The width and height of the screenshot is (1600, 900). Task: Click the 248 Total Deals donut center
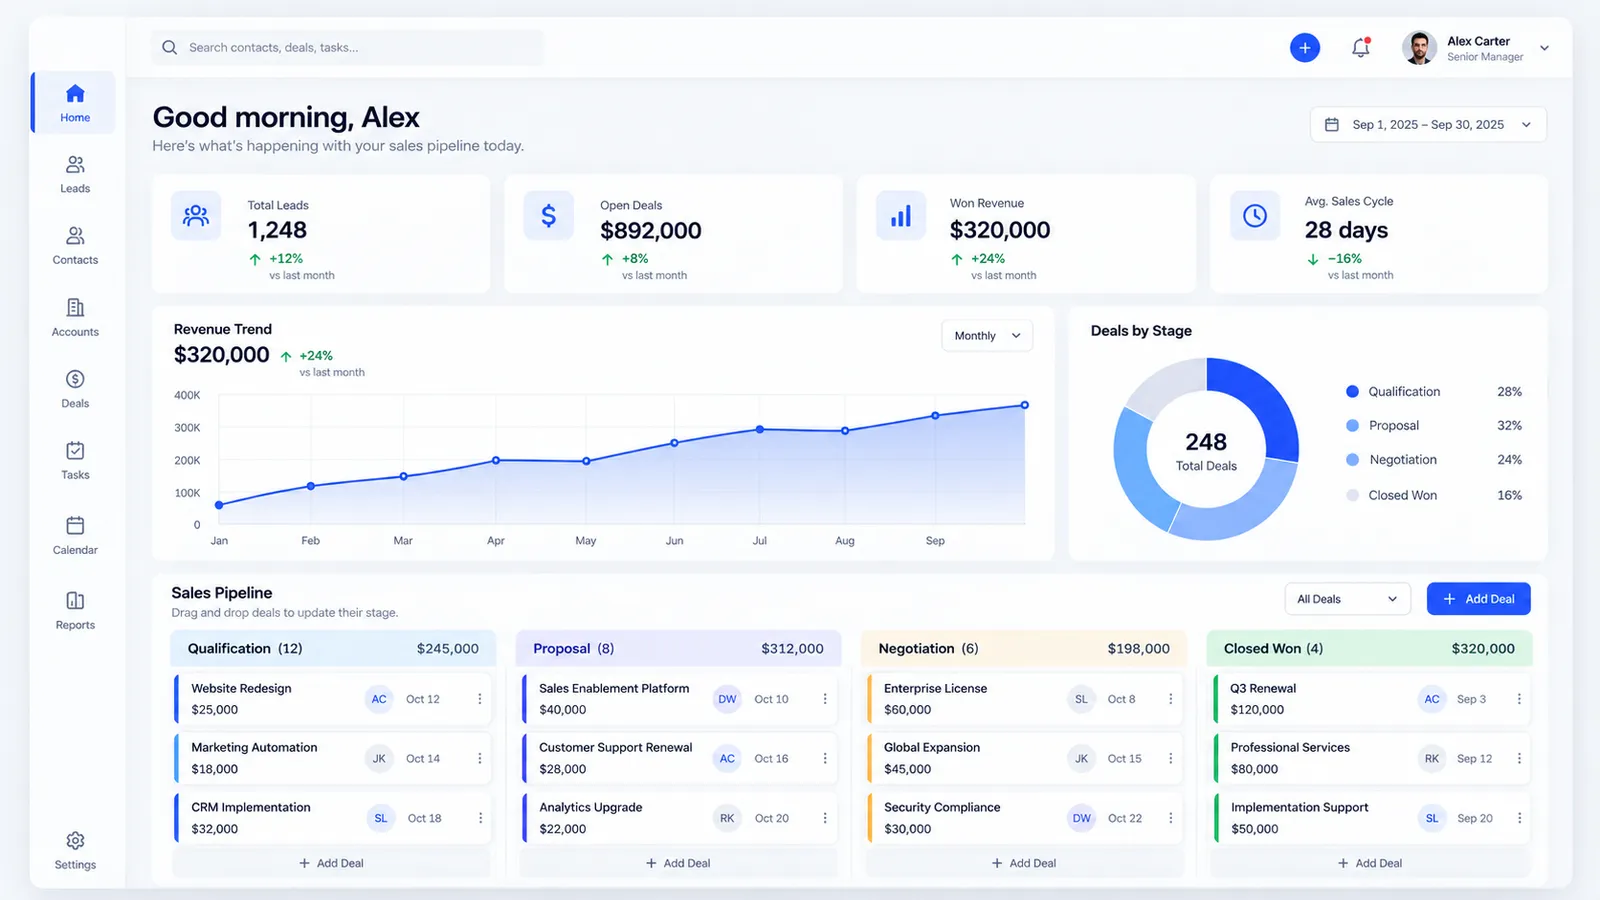click(x=1206, y=451)
